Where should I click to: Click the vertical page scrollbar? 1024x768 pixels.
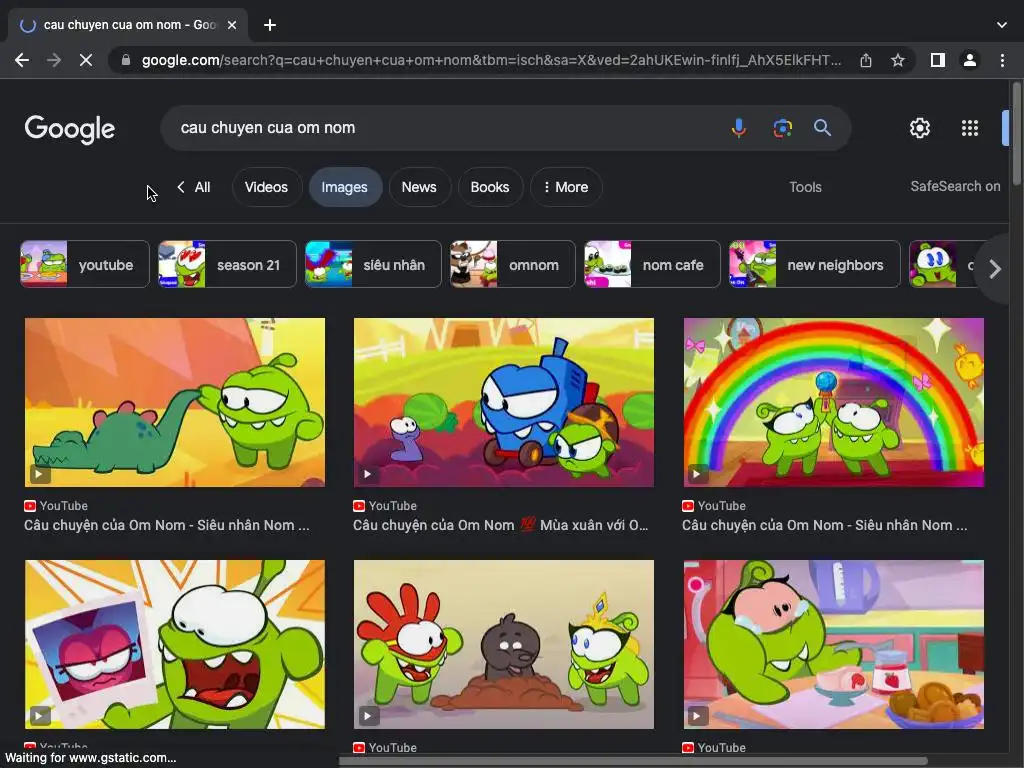point(1017,134)
